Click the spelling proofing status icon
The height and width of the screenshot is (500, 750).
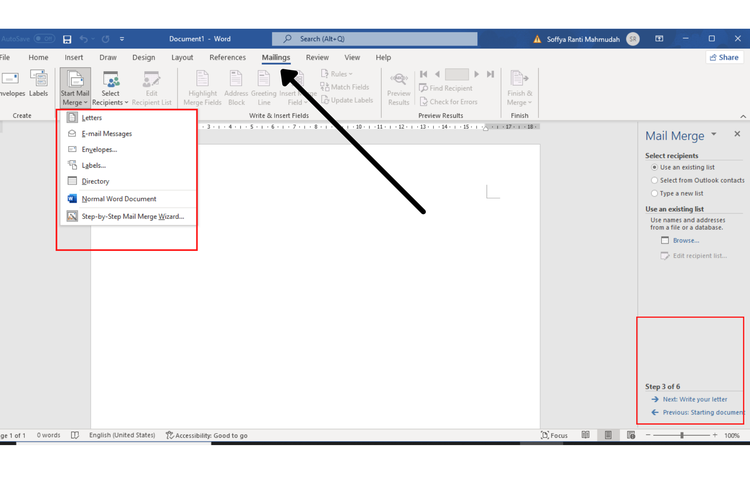point(75,435)
